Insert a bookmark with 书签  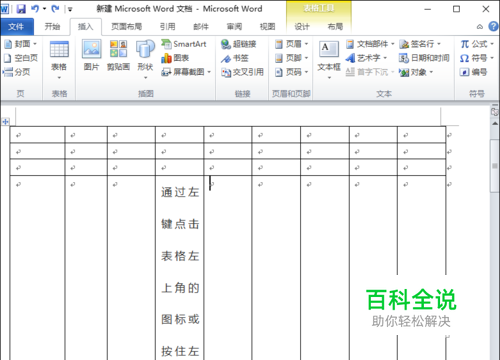tap(235, 58)
